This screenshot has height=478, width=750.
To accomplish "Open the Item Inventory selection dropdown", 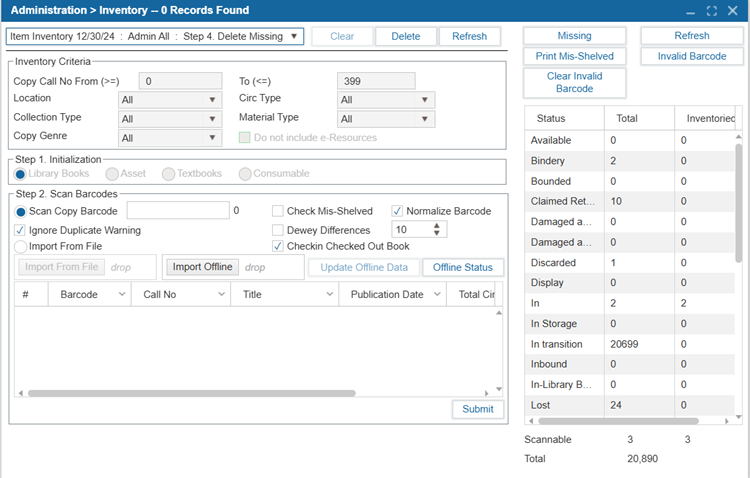I will pos(154,36).
